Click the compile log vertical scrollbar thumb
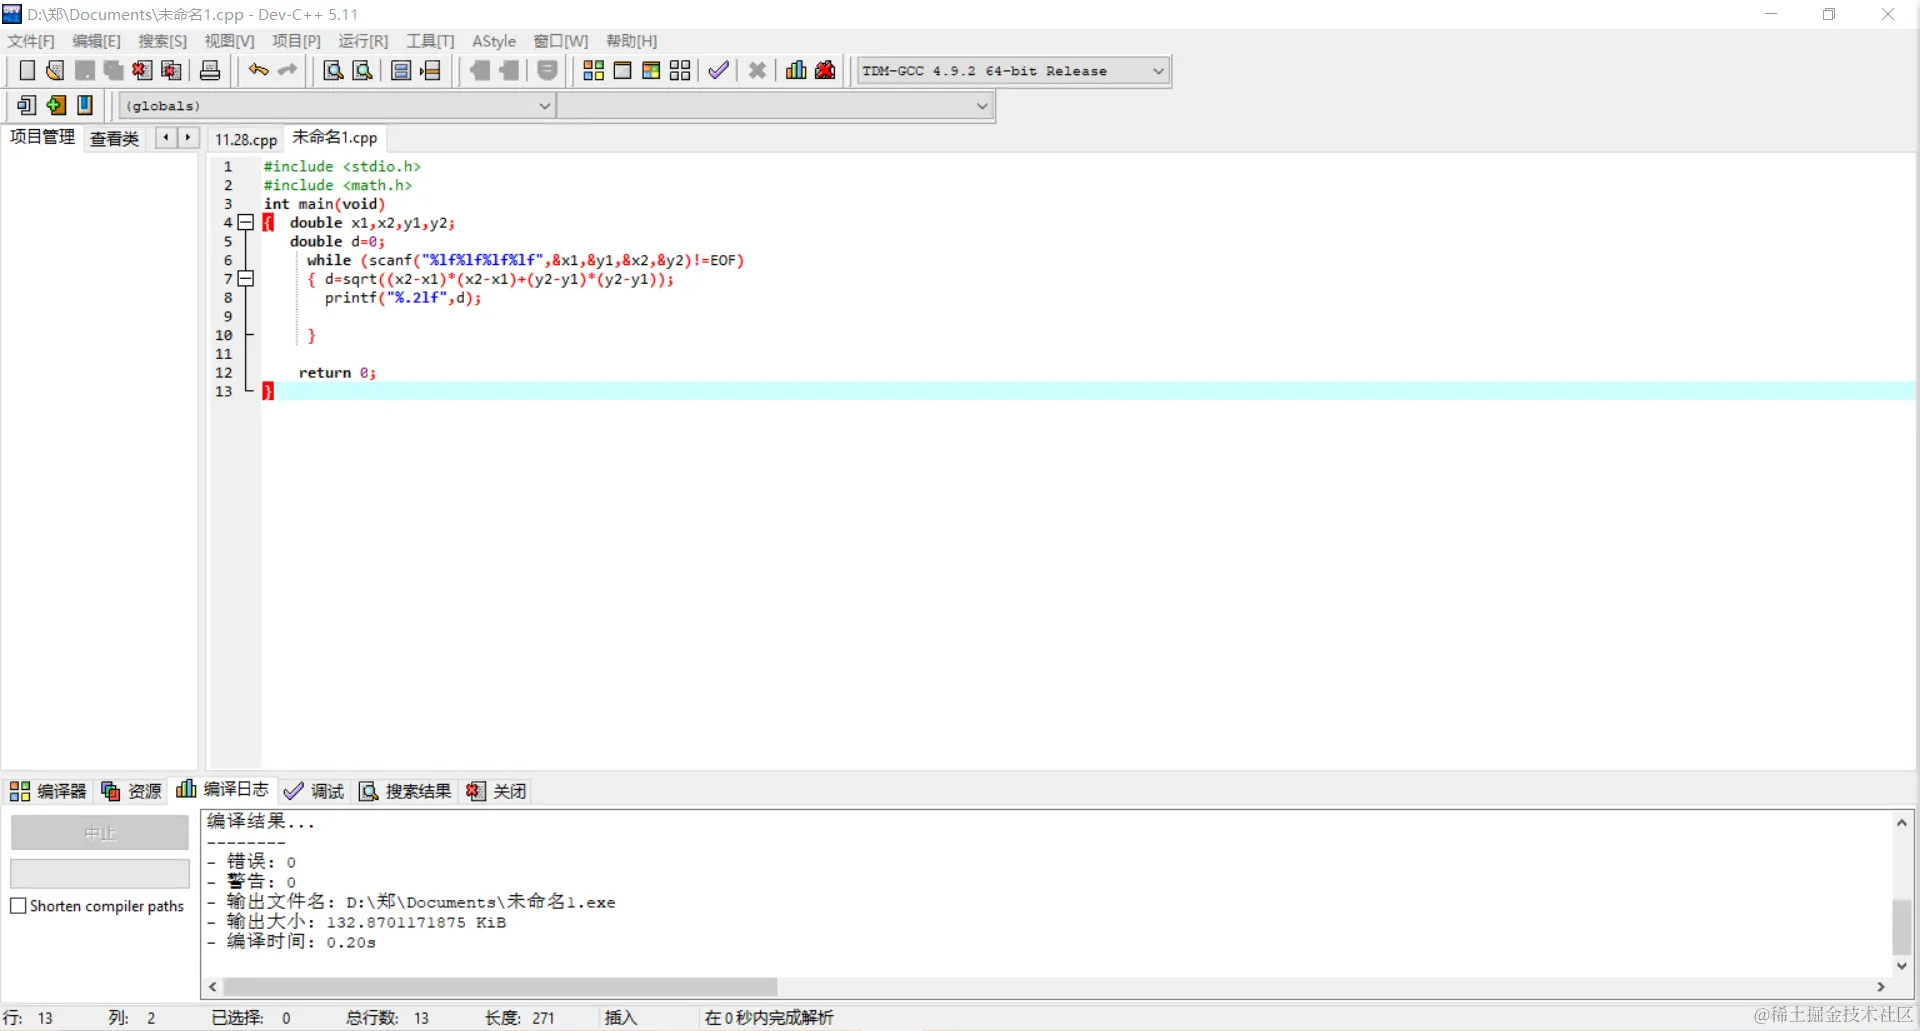 (x=1902, y=926)
